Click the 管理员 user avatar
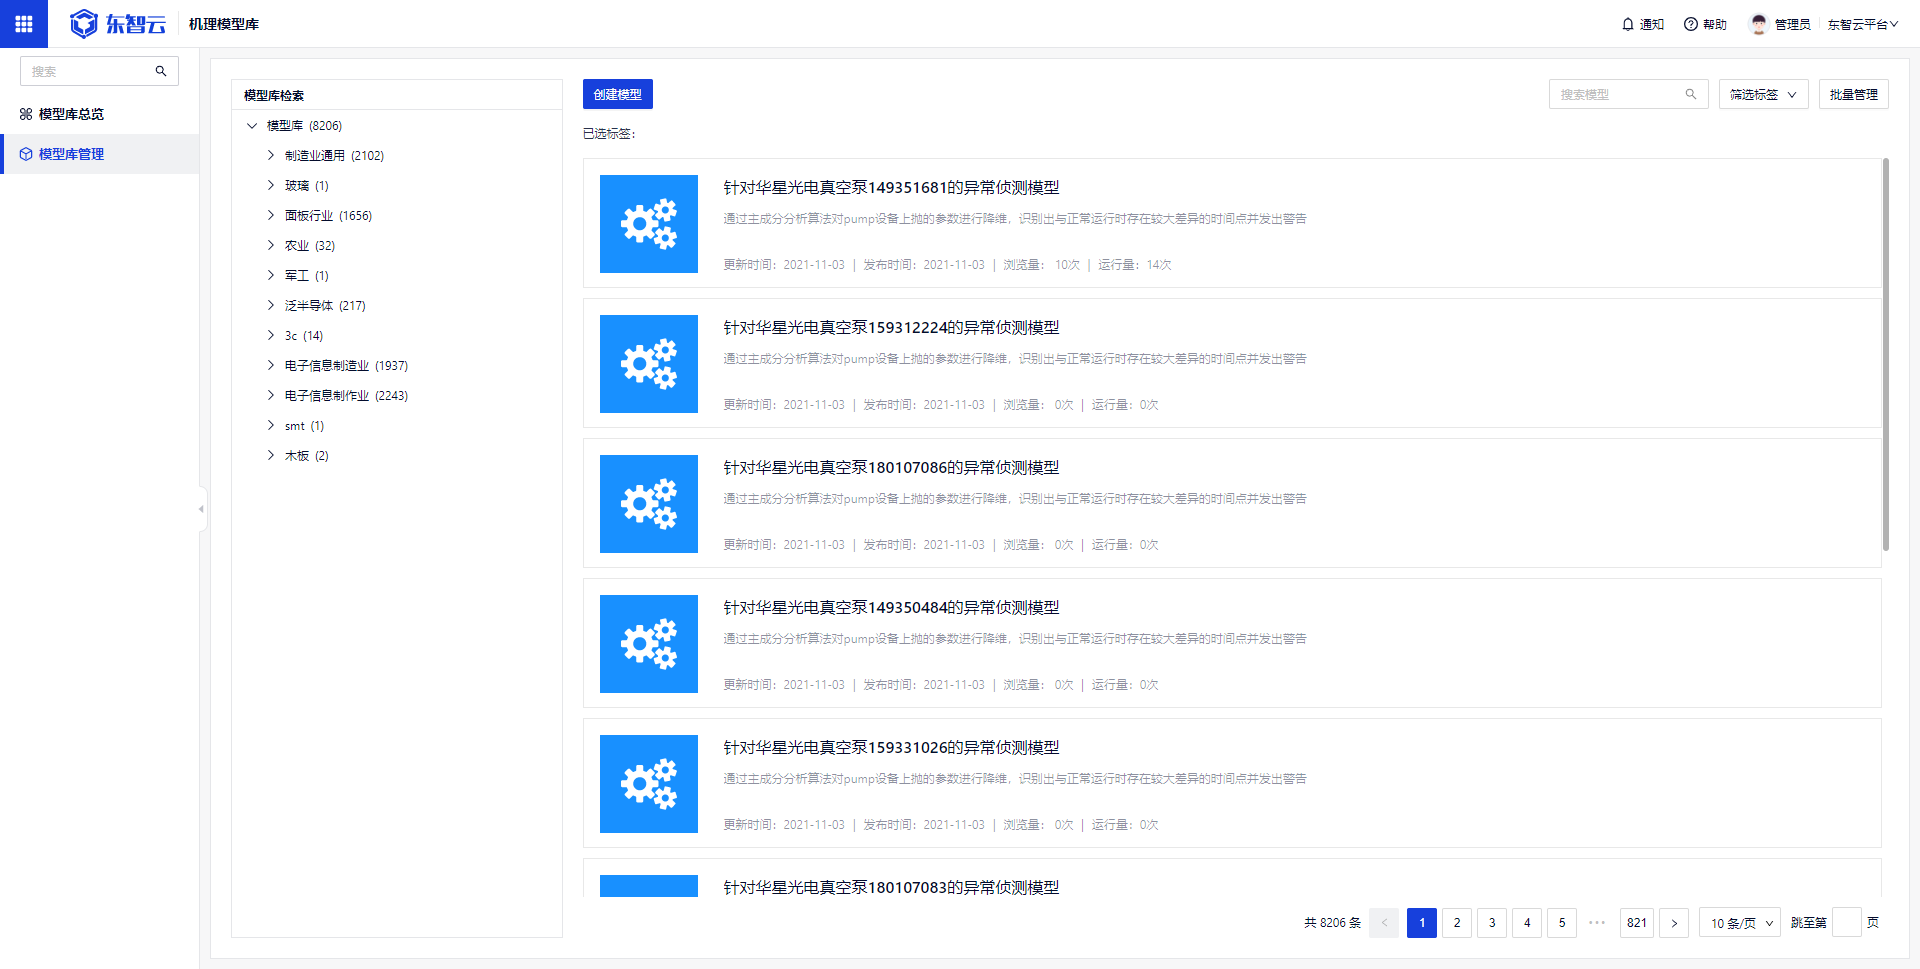 tap(1758, 24)
